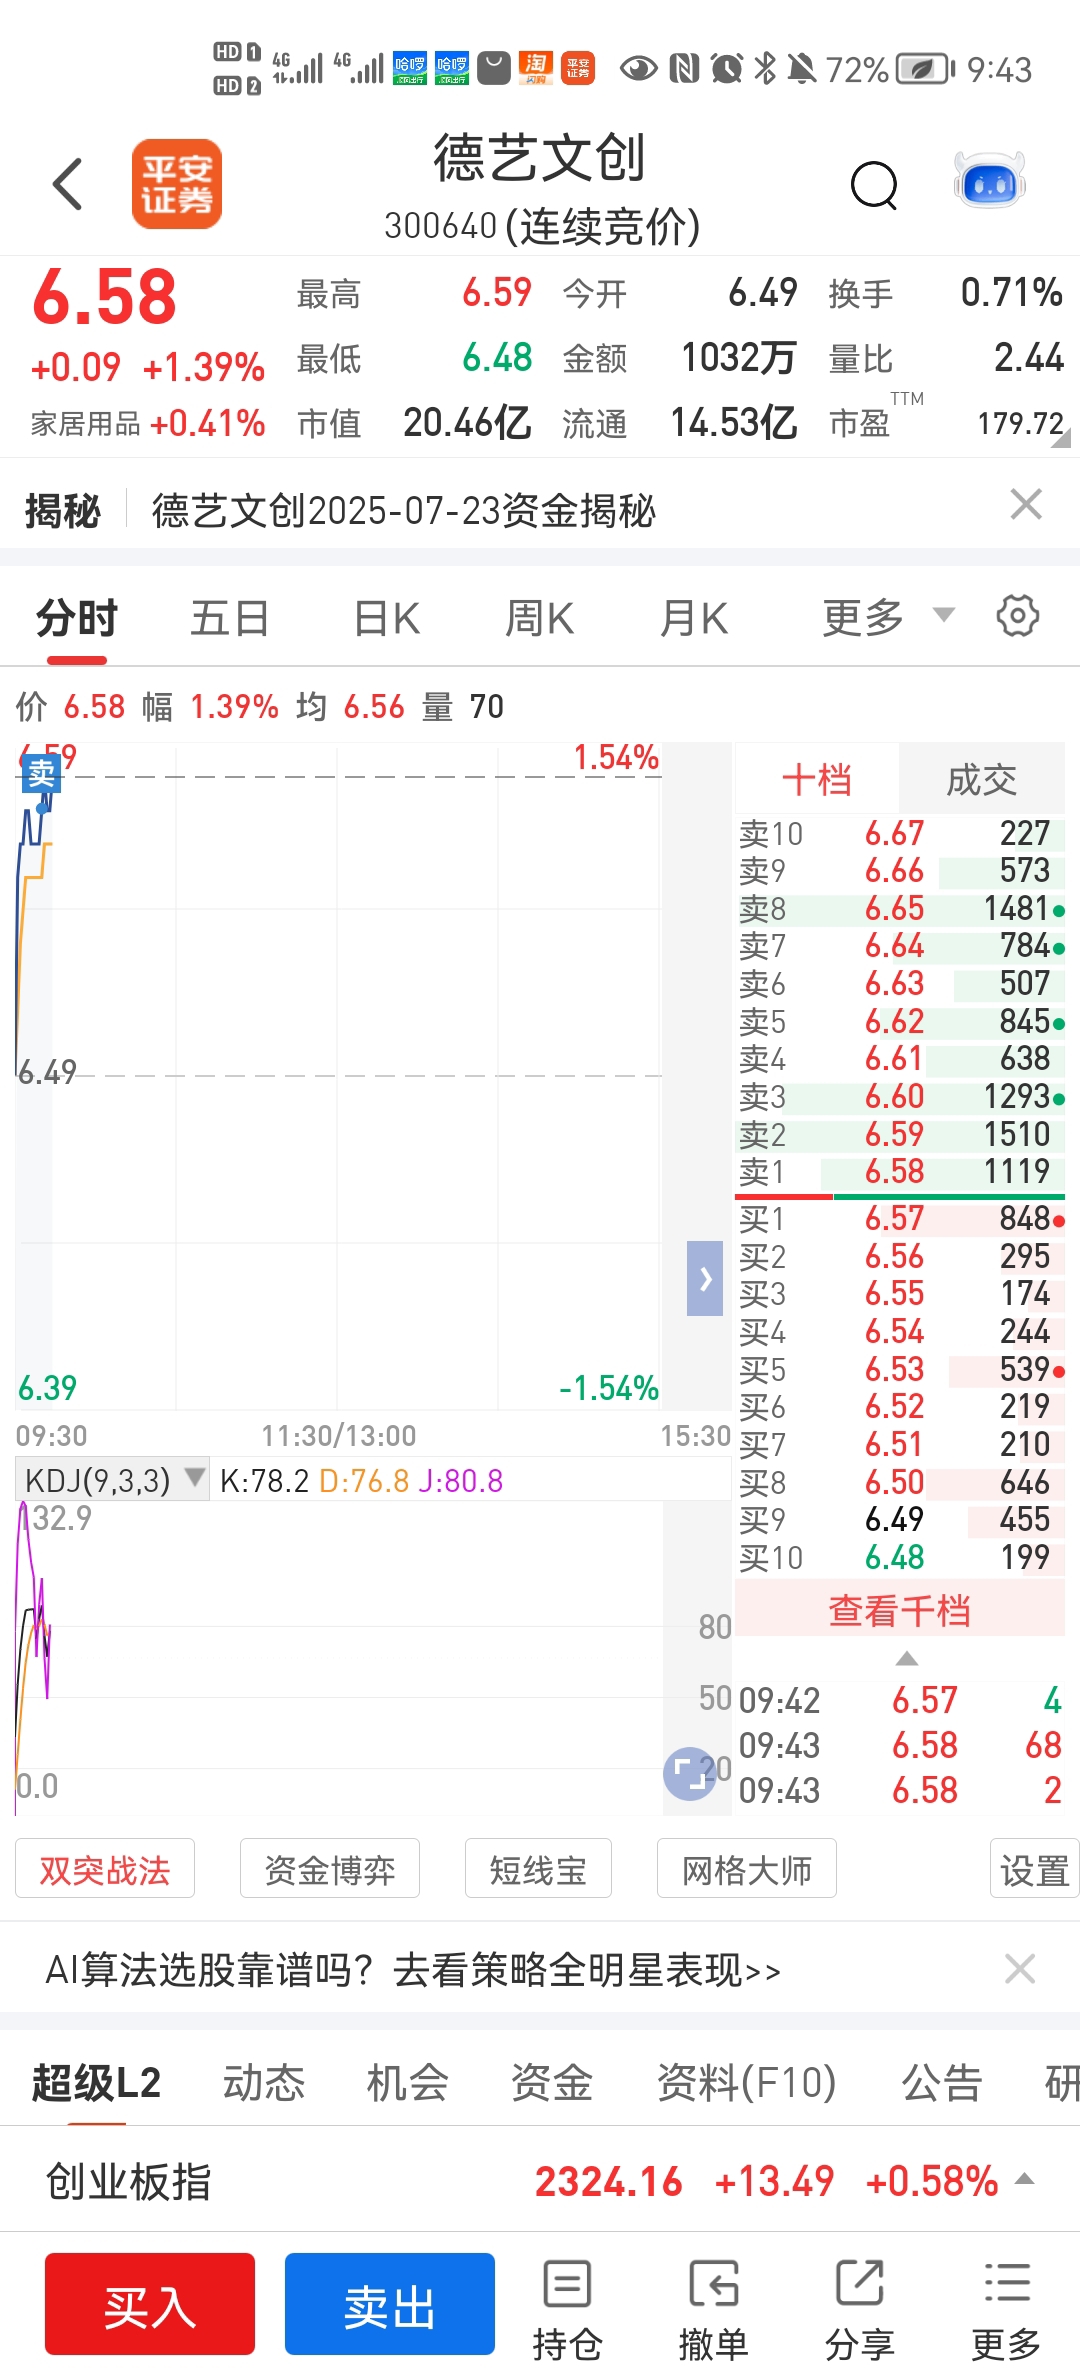This screenshot has width=1080, height=2376.
Task: Tap the 创业板指 index name
Action: tap(128, 2181)
